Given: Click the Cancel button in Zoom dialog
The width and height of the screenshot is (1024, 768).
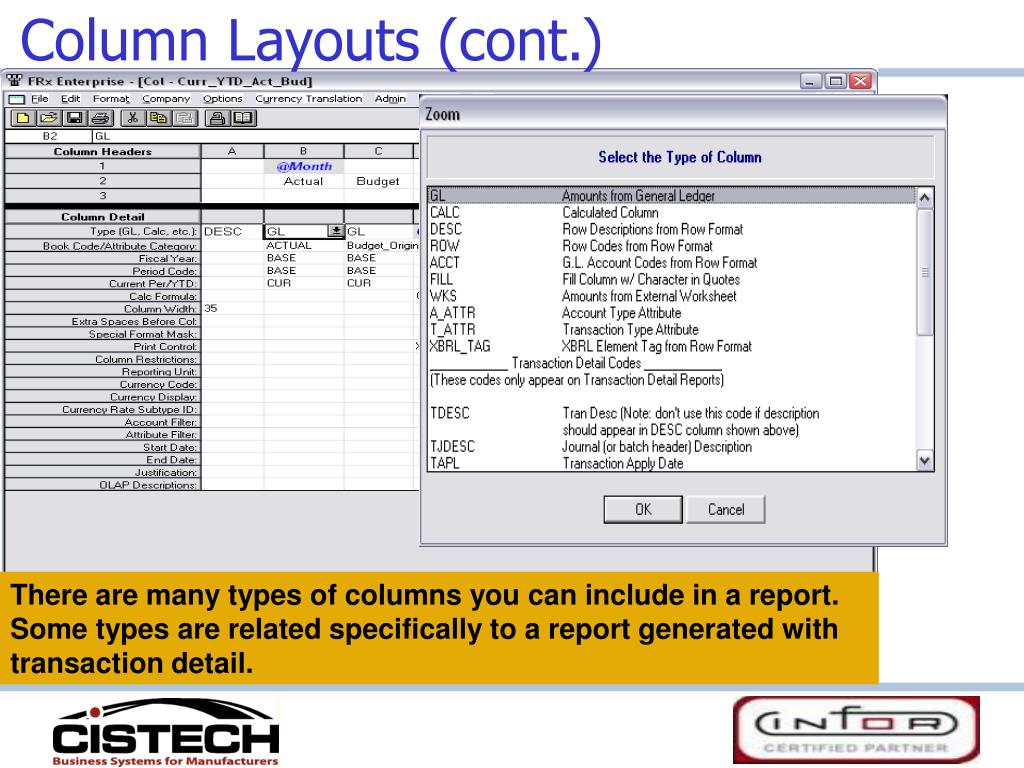Looking at the screenshot, I should [726, 509].
